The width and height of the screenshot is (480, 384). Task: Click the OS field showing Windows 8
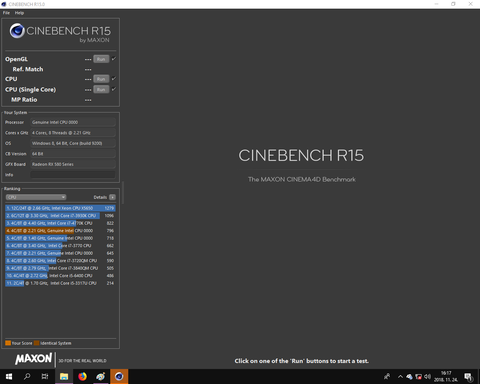[73, 143]
